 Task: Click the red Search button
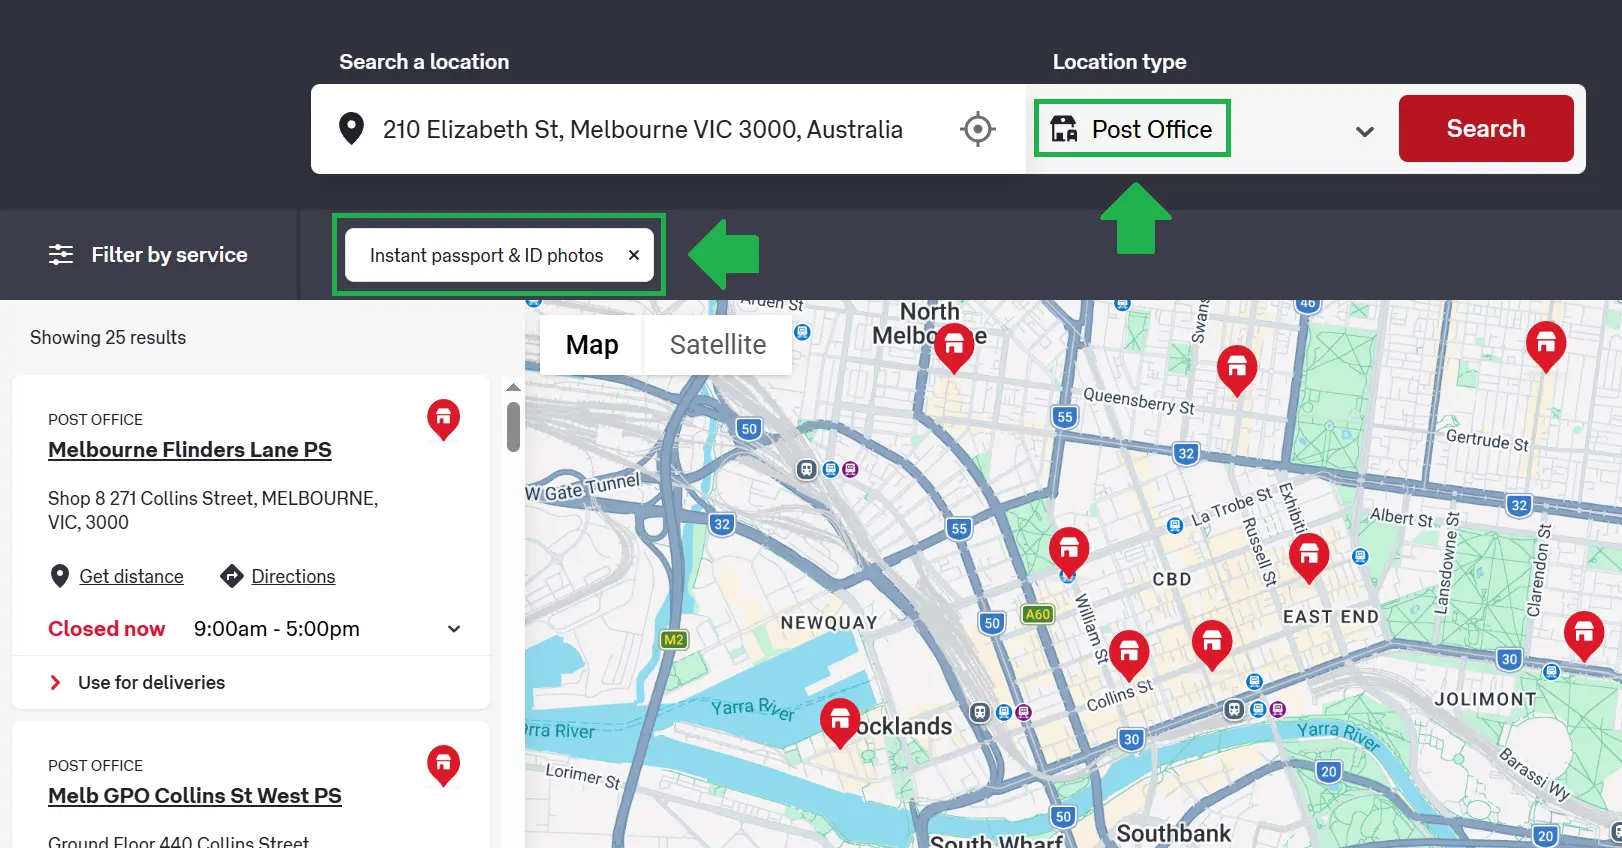(x=1486, y=128)
